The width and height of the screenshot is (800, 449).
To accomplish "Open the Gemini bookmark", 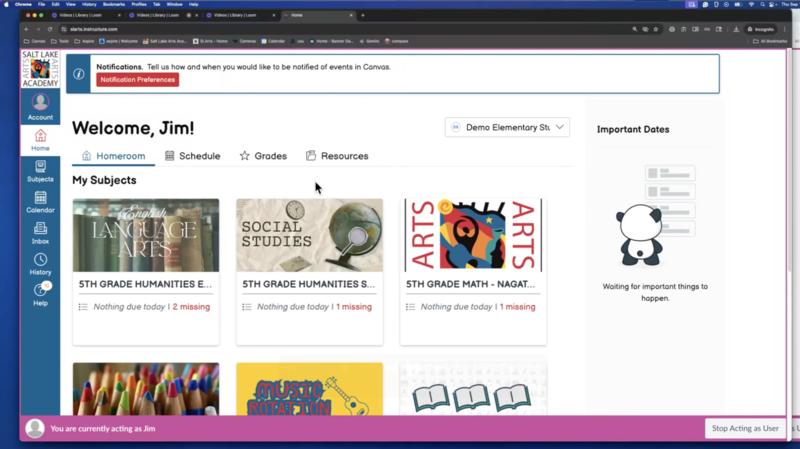I will pos(369,41).
